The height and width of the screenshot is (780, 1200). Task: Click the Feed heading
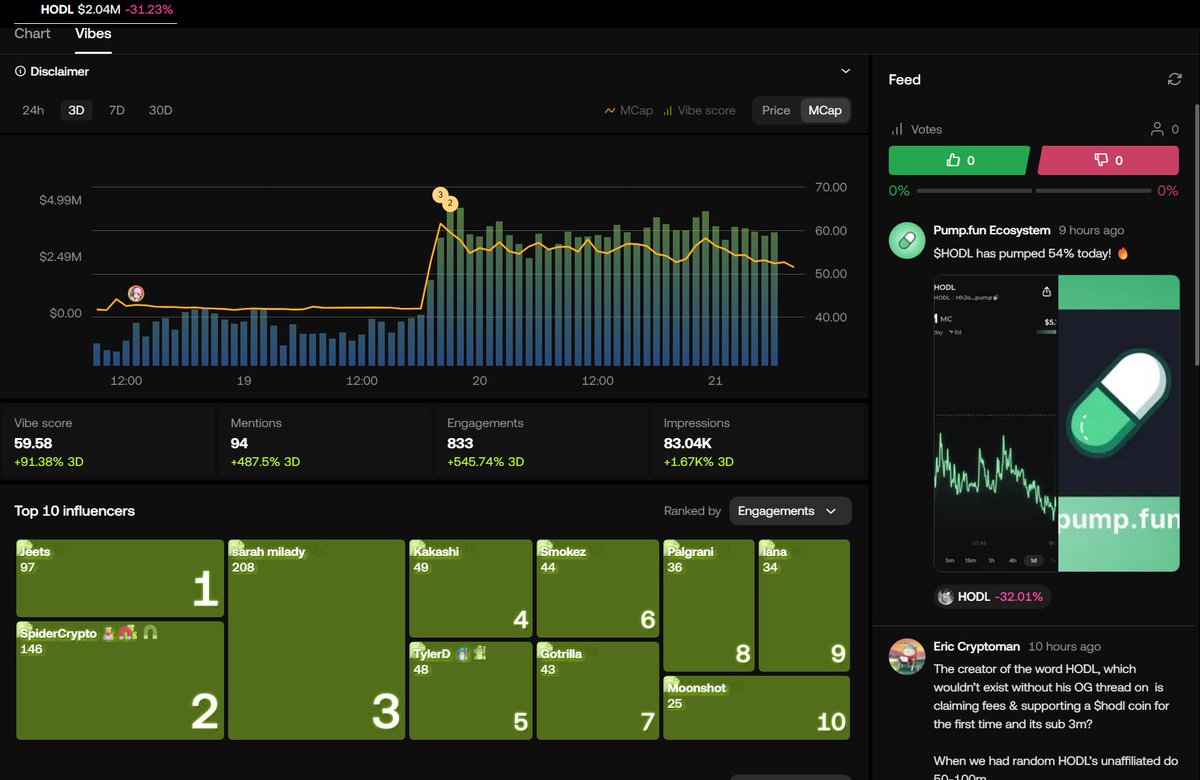click(x=905, y=80)
